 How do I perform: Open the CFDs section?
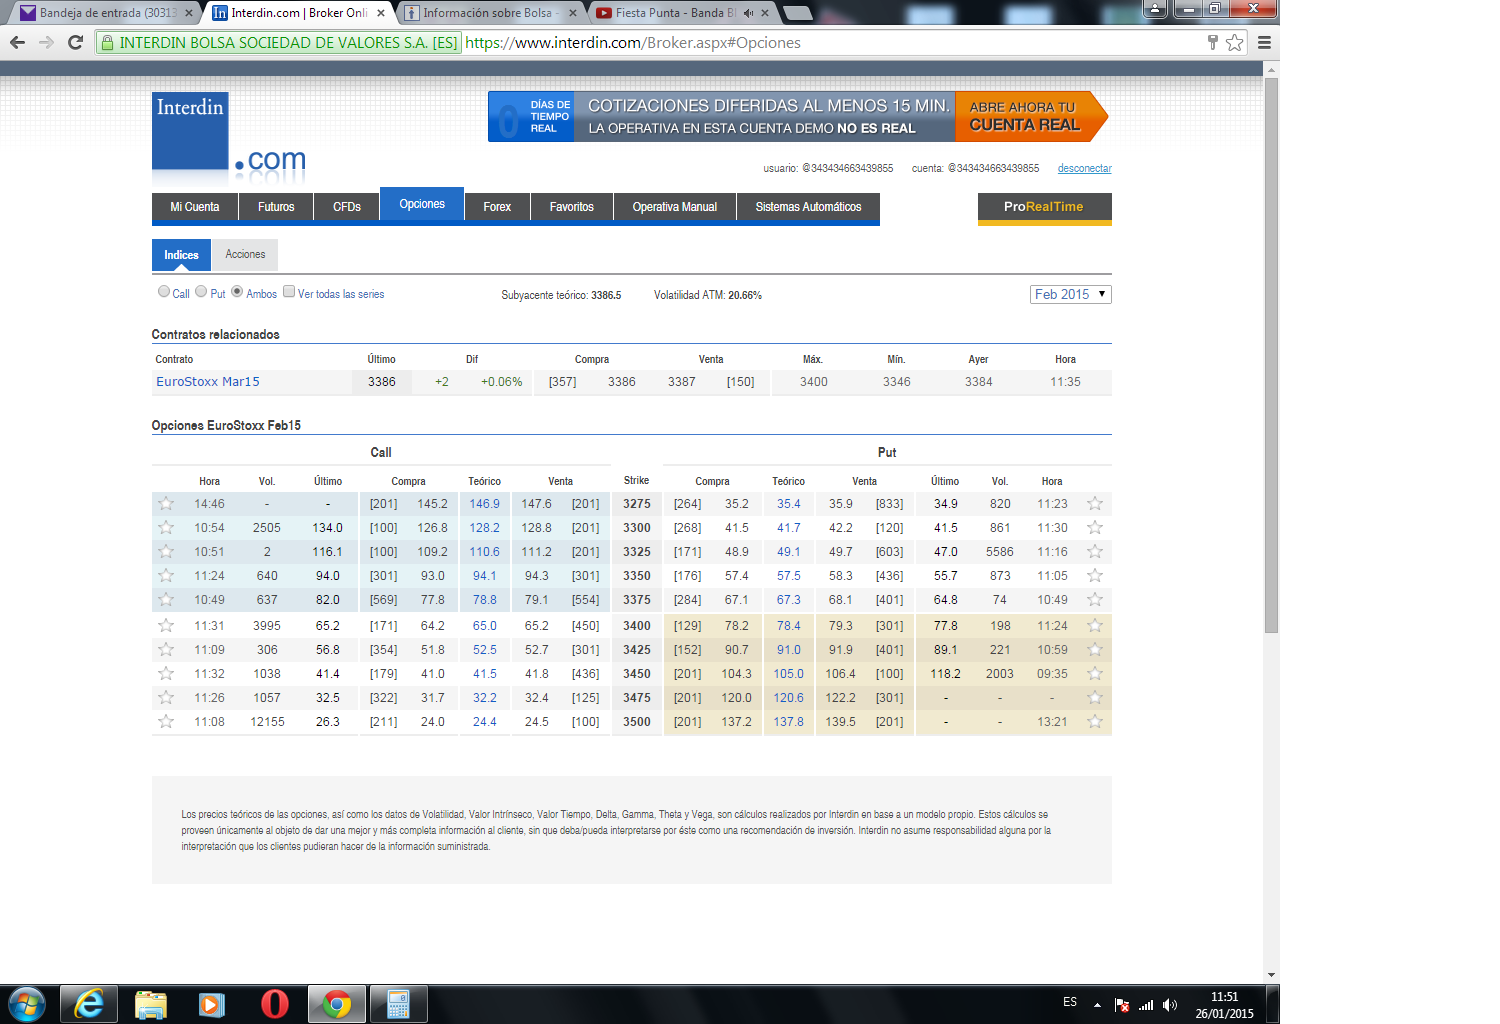347,207
